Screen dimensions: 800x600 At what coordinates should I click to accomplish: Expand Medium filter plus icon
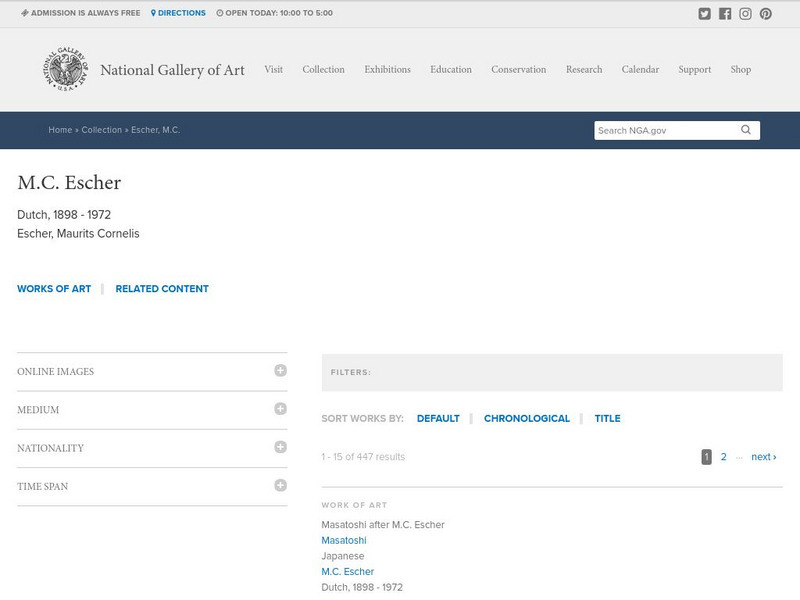(280, 409)
